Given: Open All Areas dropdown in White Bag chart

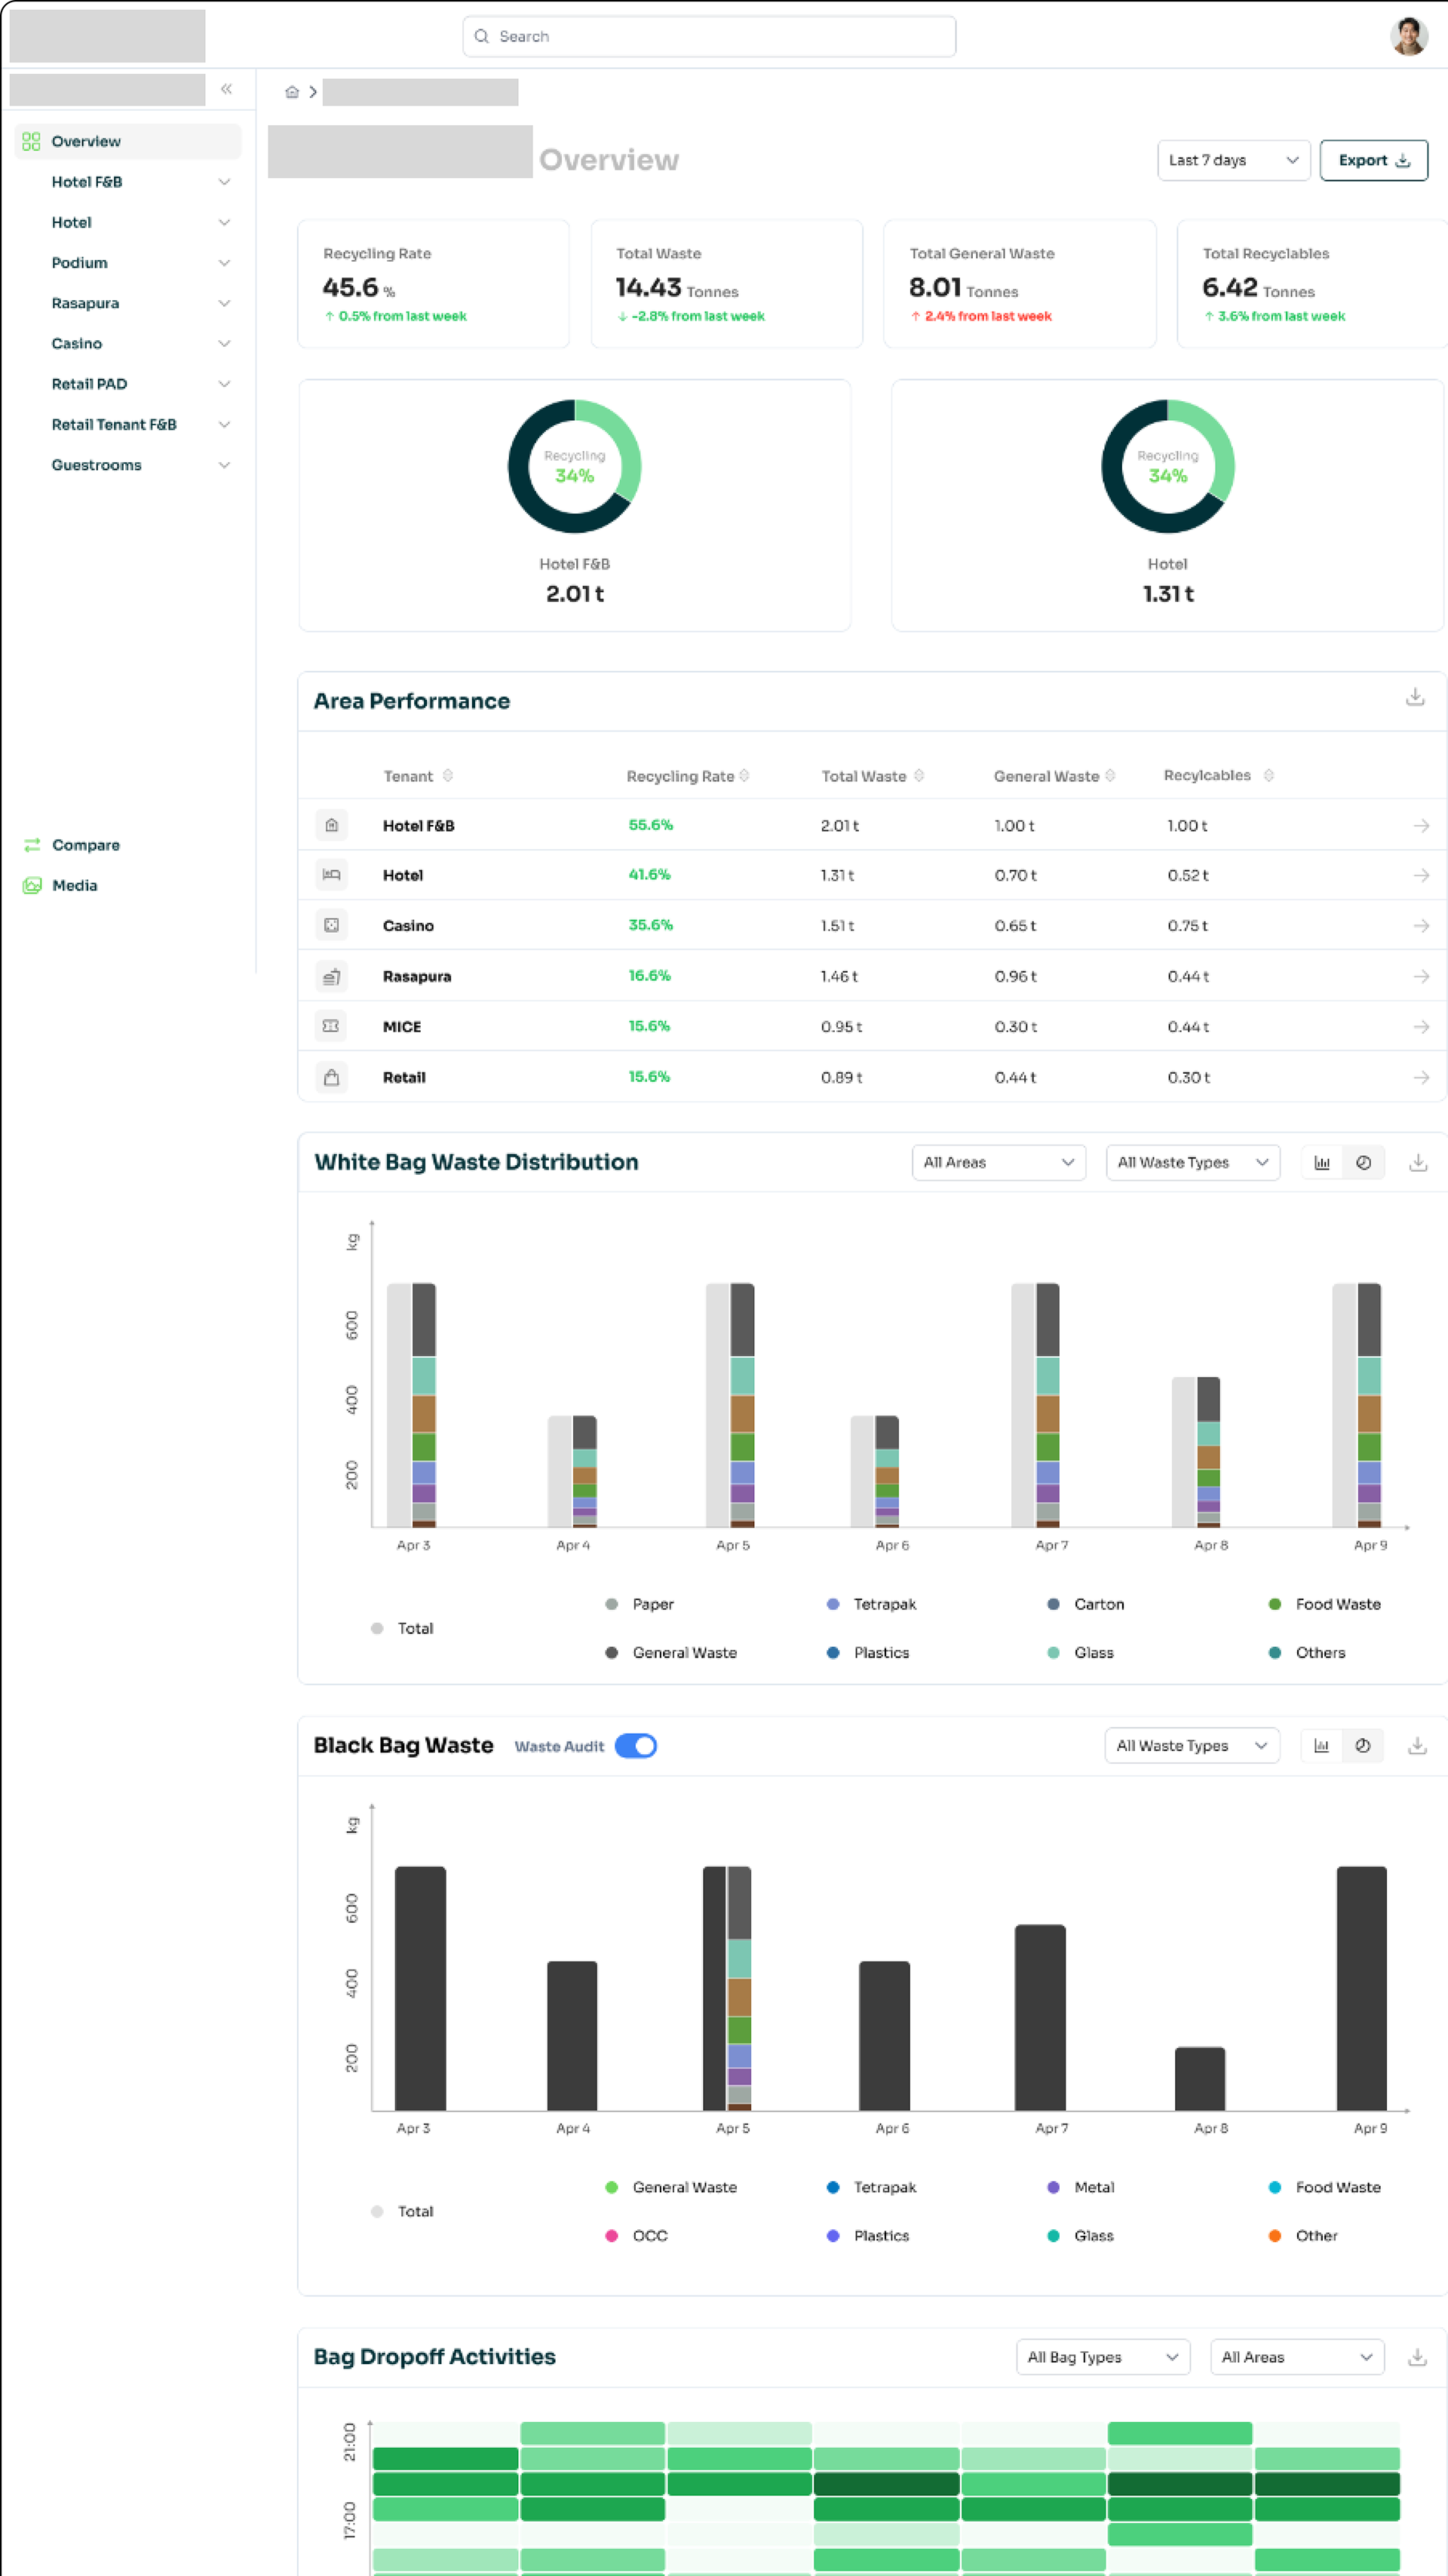Looking at the screenshot, I should click(x=997, y=1162).
